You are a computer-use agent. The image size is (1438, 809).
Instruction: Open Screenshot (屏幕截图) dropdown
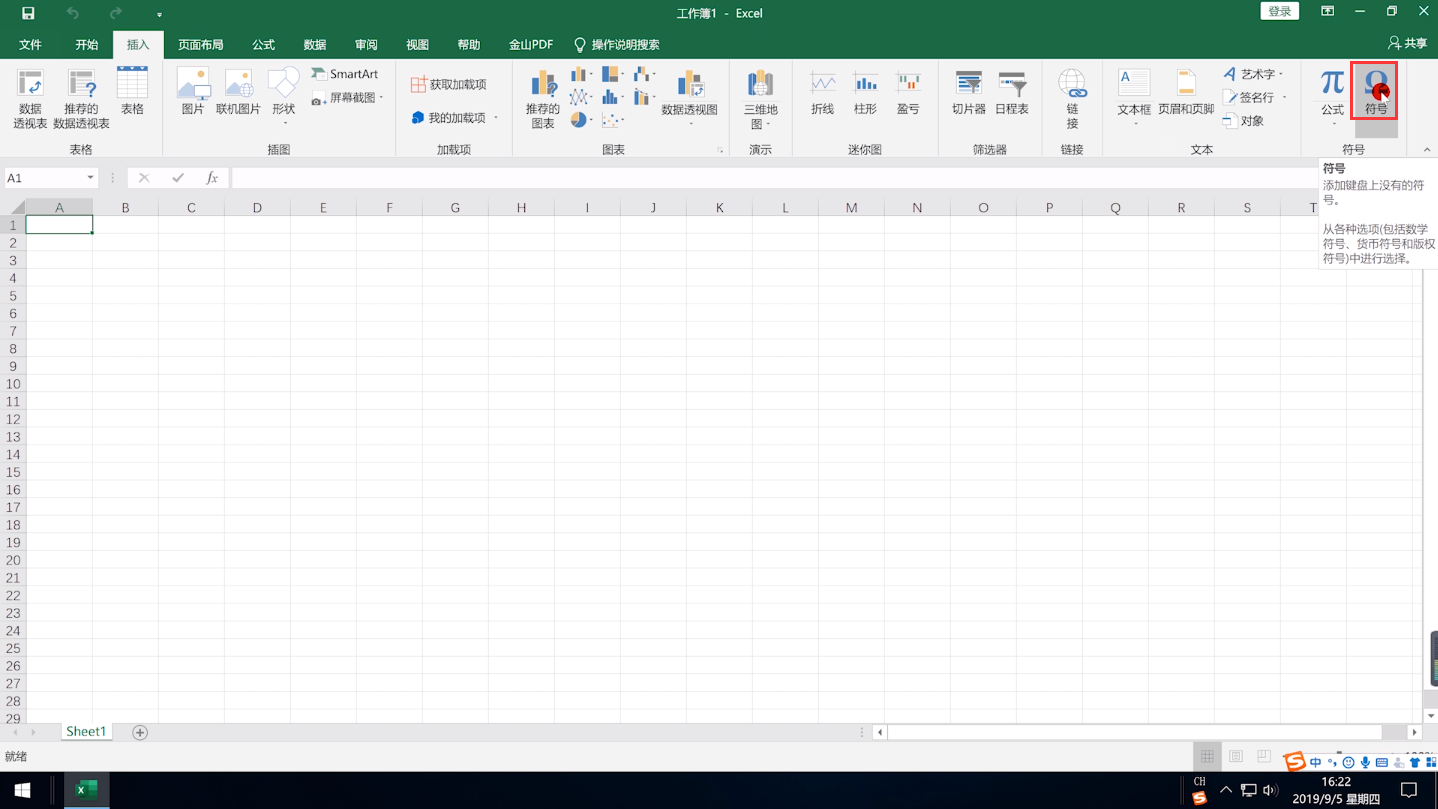point(347,98)
